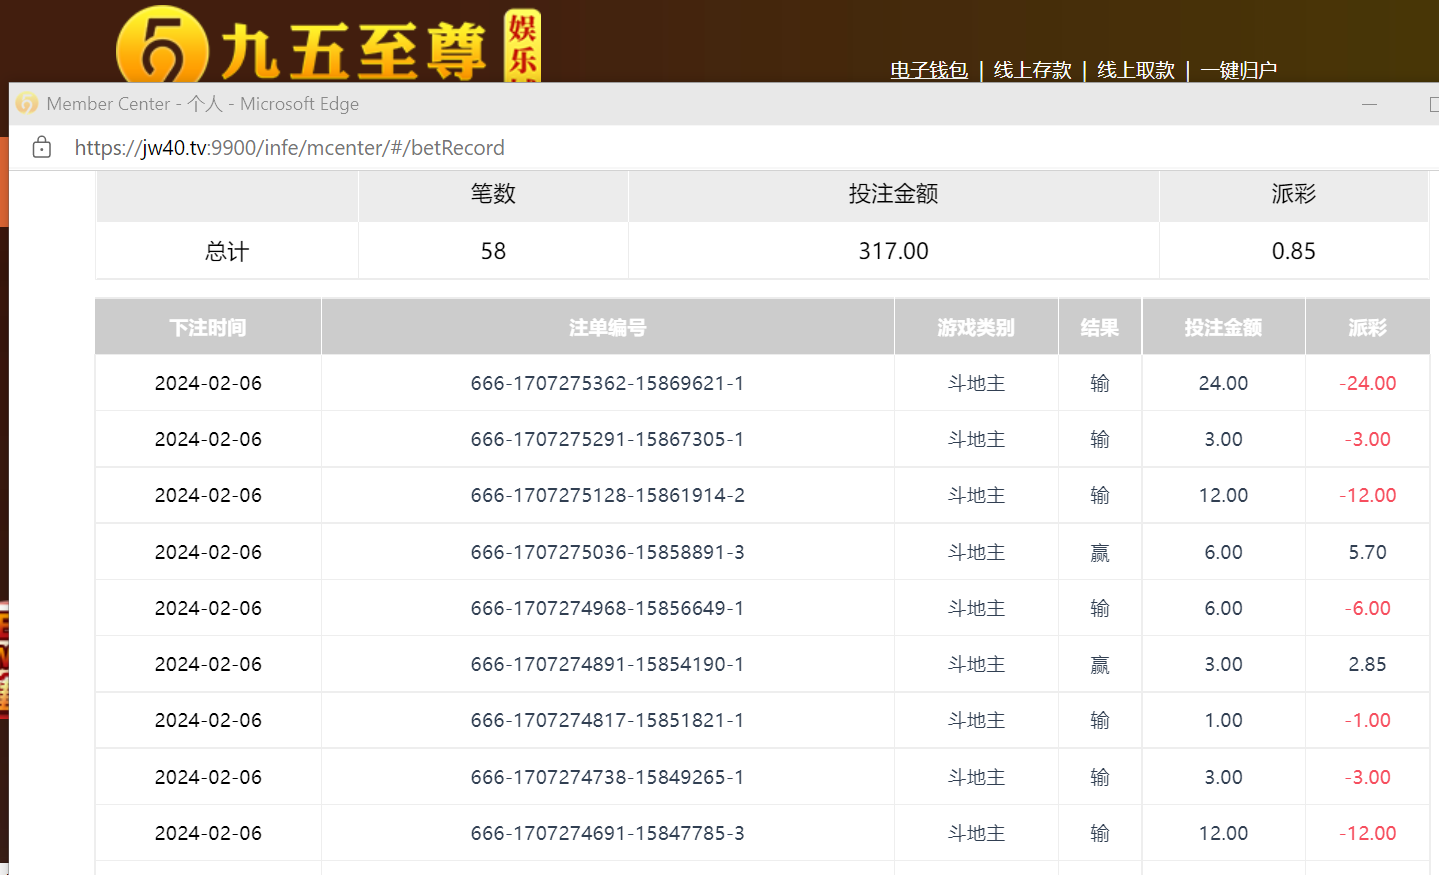Click the 结果 column header
This screenshot has width=1439, height=875.
[x=1099, y=327]
